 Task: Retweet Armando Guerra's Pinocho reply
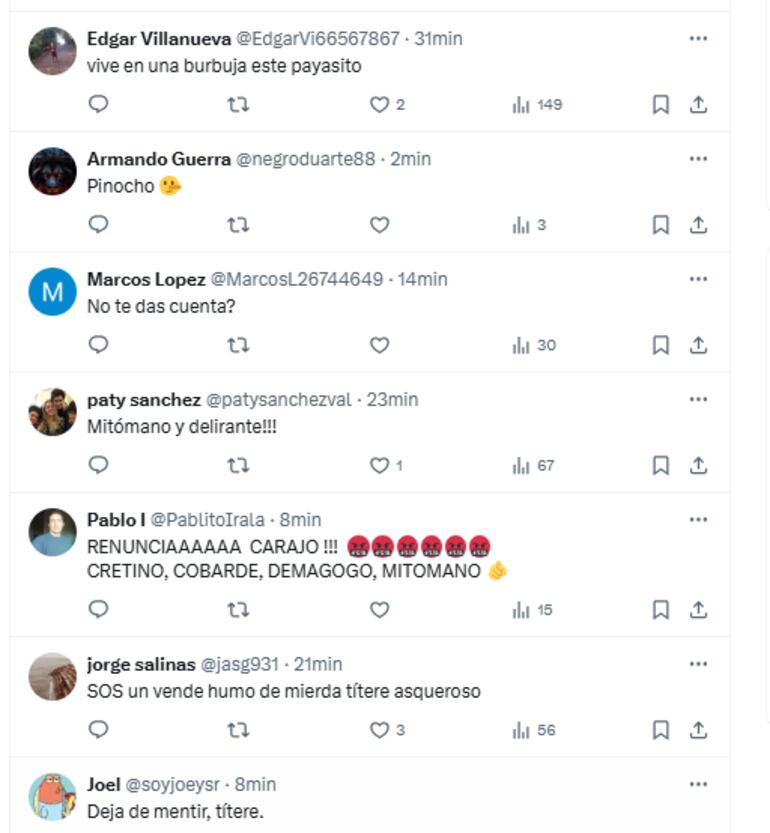coord(238,225)
